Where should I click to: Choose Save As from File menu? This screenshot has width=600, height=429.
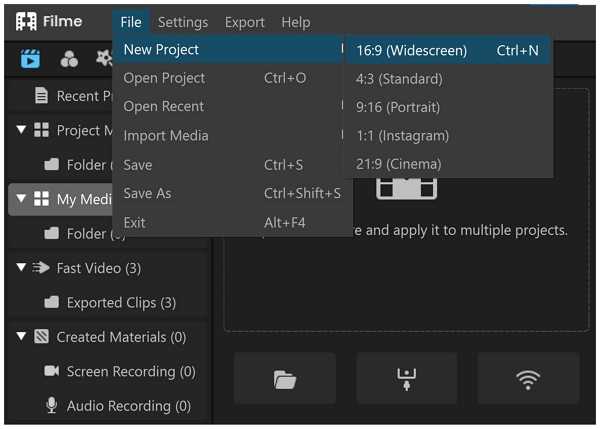coord(147,193)
